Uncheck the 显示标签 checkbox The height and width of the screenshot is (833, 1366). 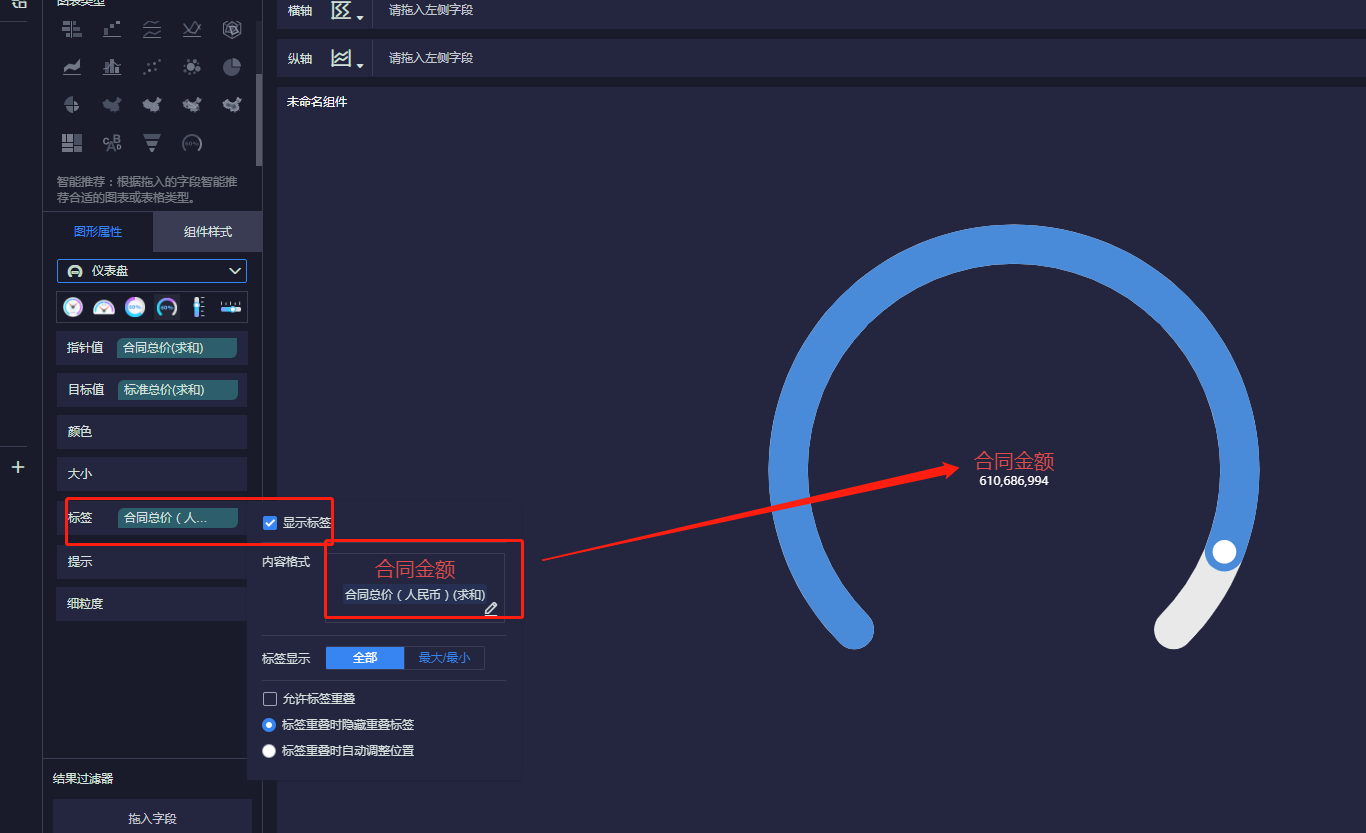pyautogui.click(x=270, y=523)
